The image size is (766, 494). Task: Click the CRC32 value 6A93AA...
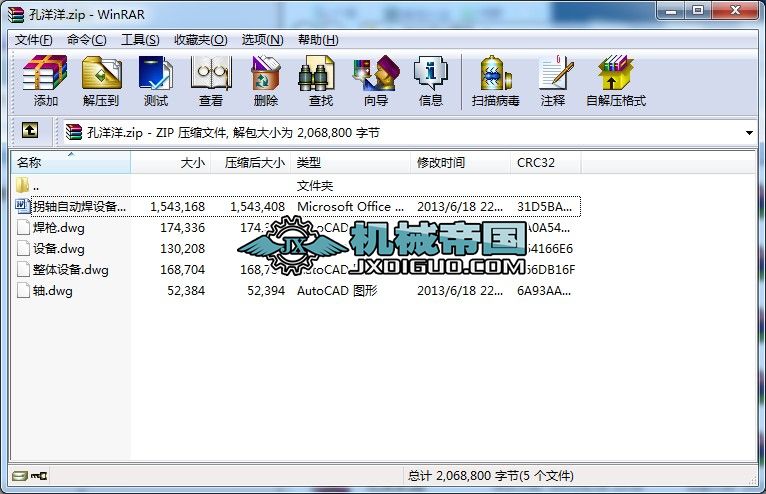click(x=544, y=291)
